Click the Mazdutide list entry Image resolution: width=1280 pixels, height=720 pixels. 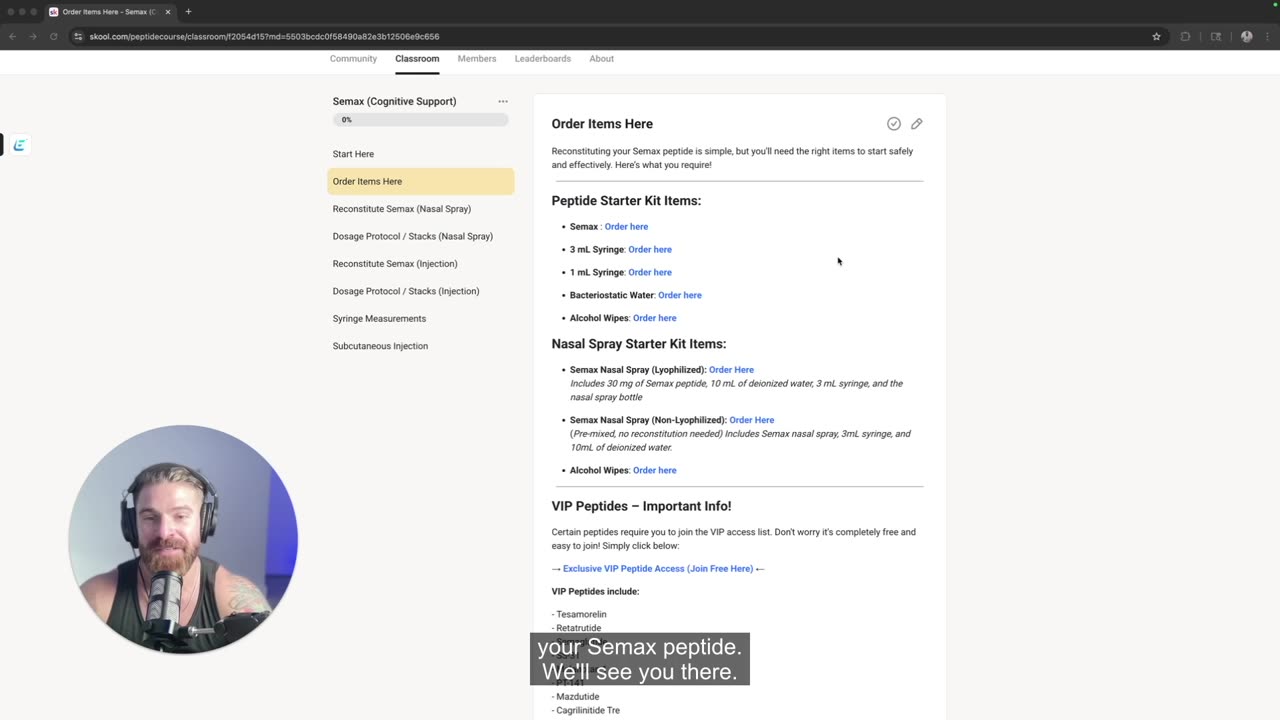pyautogui.click(x=576, y=697)
